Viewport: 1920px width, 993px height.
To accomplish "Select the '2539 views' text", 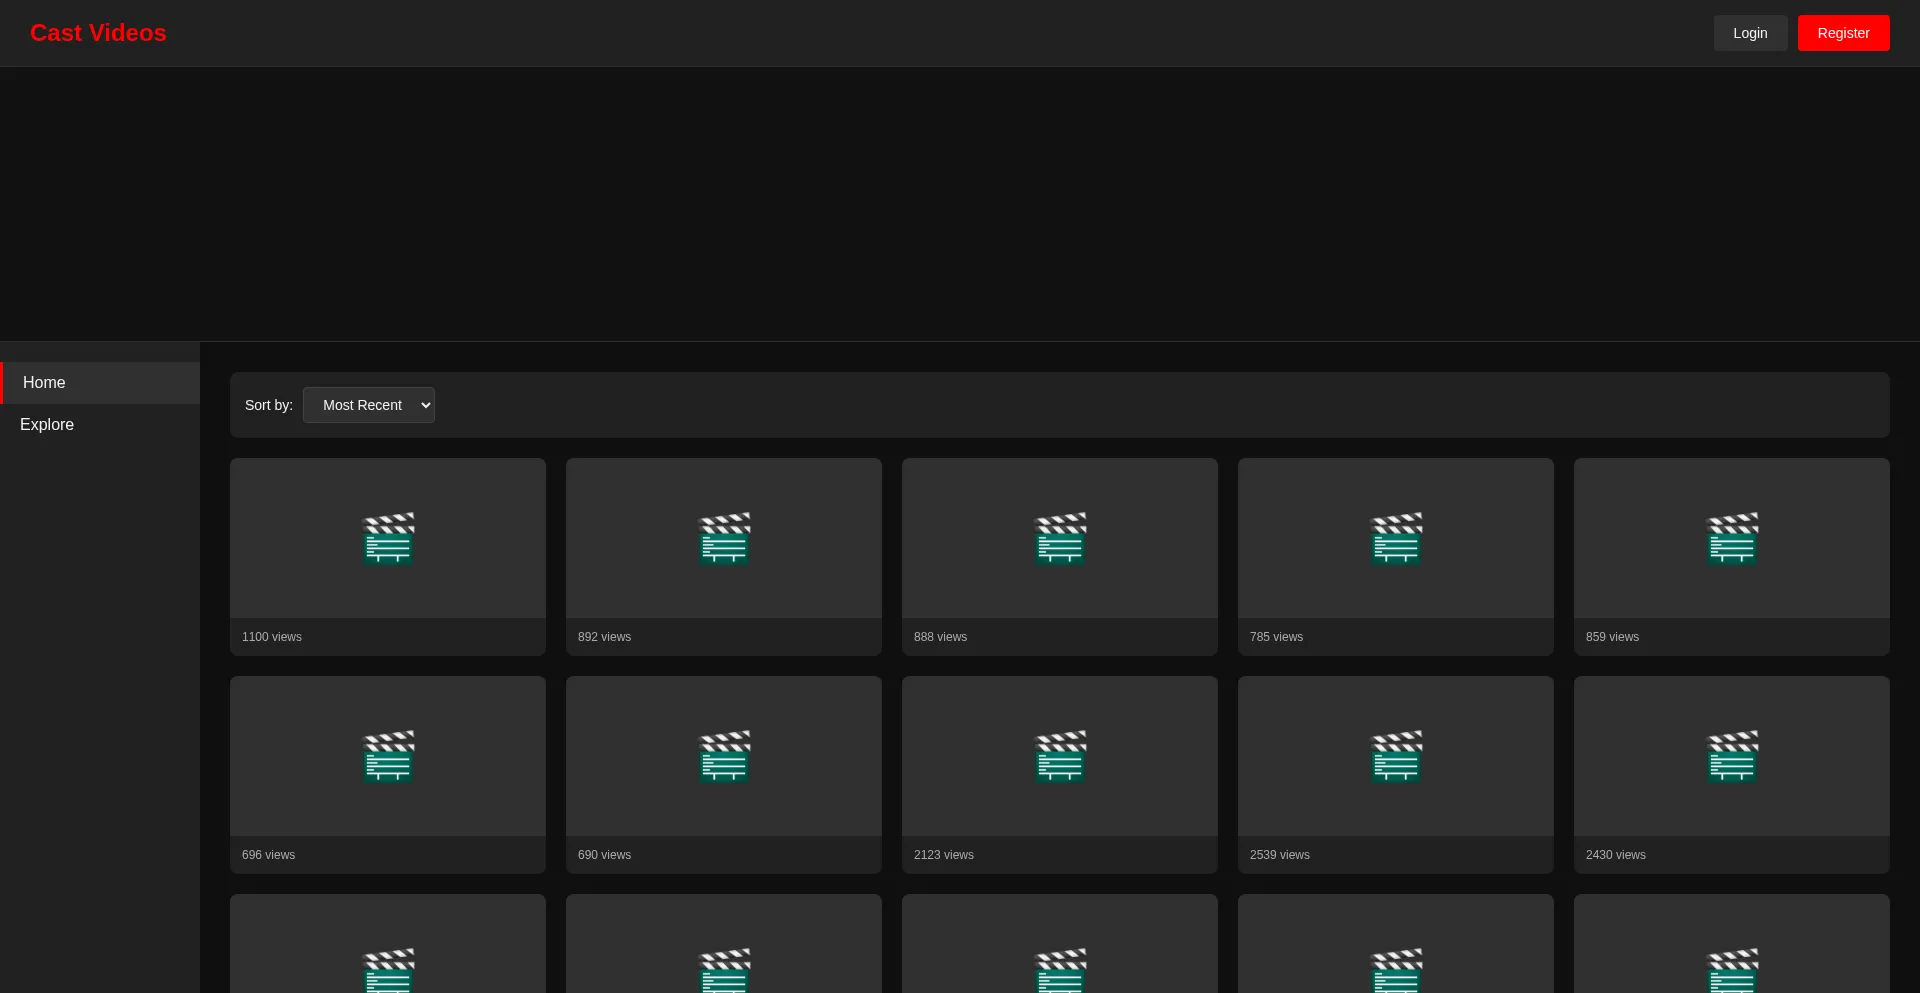I will tap(1280, 855).
